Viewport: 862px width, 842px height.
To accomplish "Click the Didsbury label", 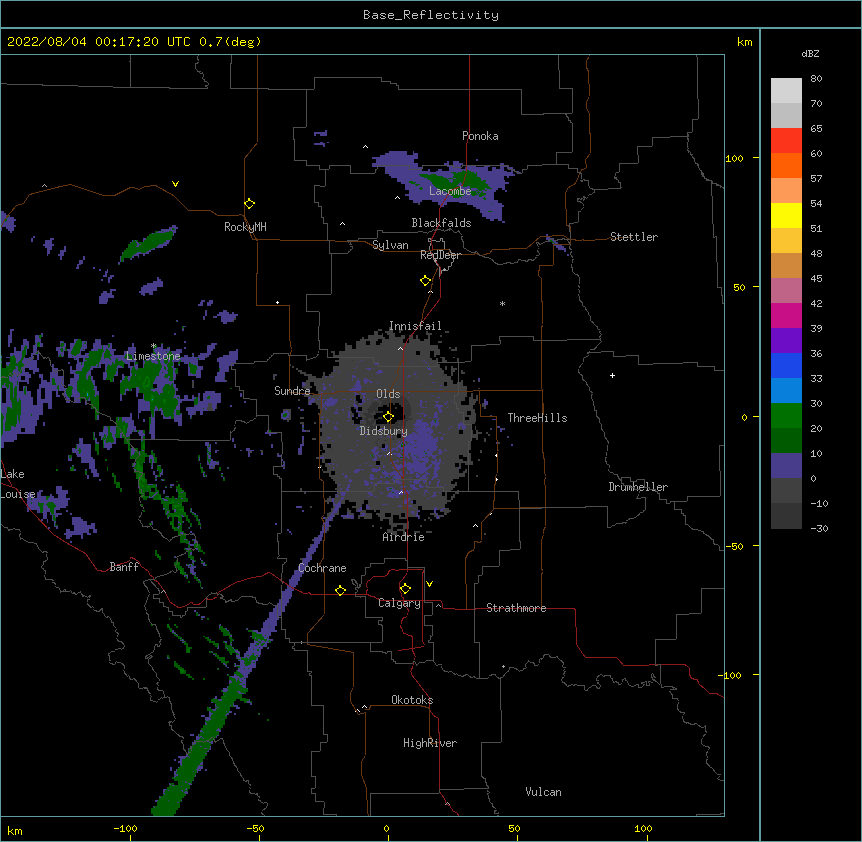I will [384, 431].
